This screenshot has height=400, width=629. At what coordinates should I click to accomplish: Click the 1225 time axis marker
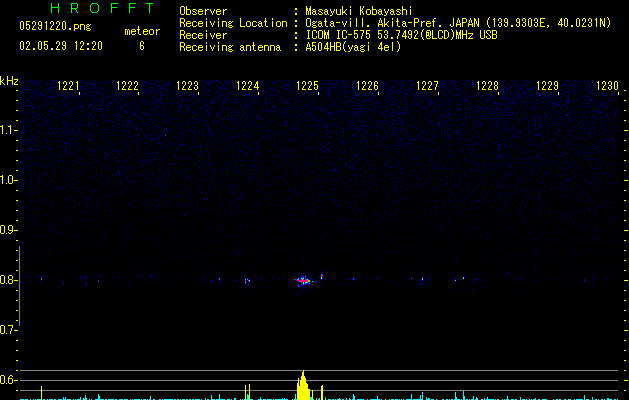[x=307, y=86]
